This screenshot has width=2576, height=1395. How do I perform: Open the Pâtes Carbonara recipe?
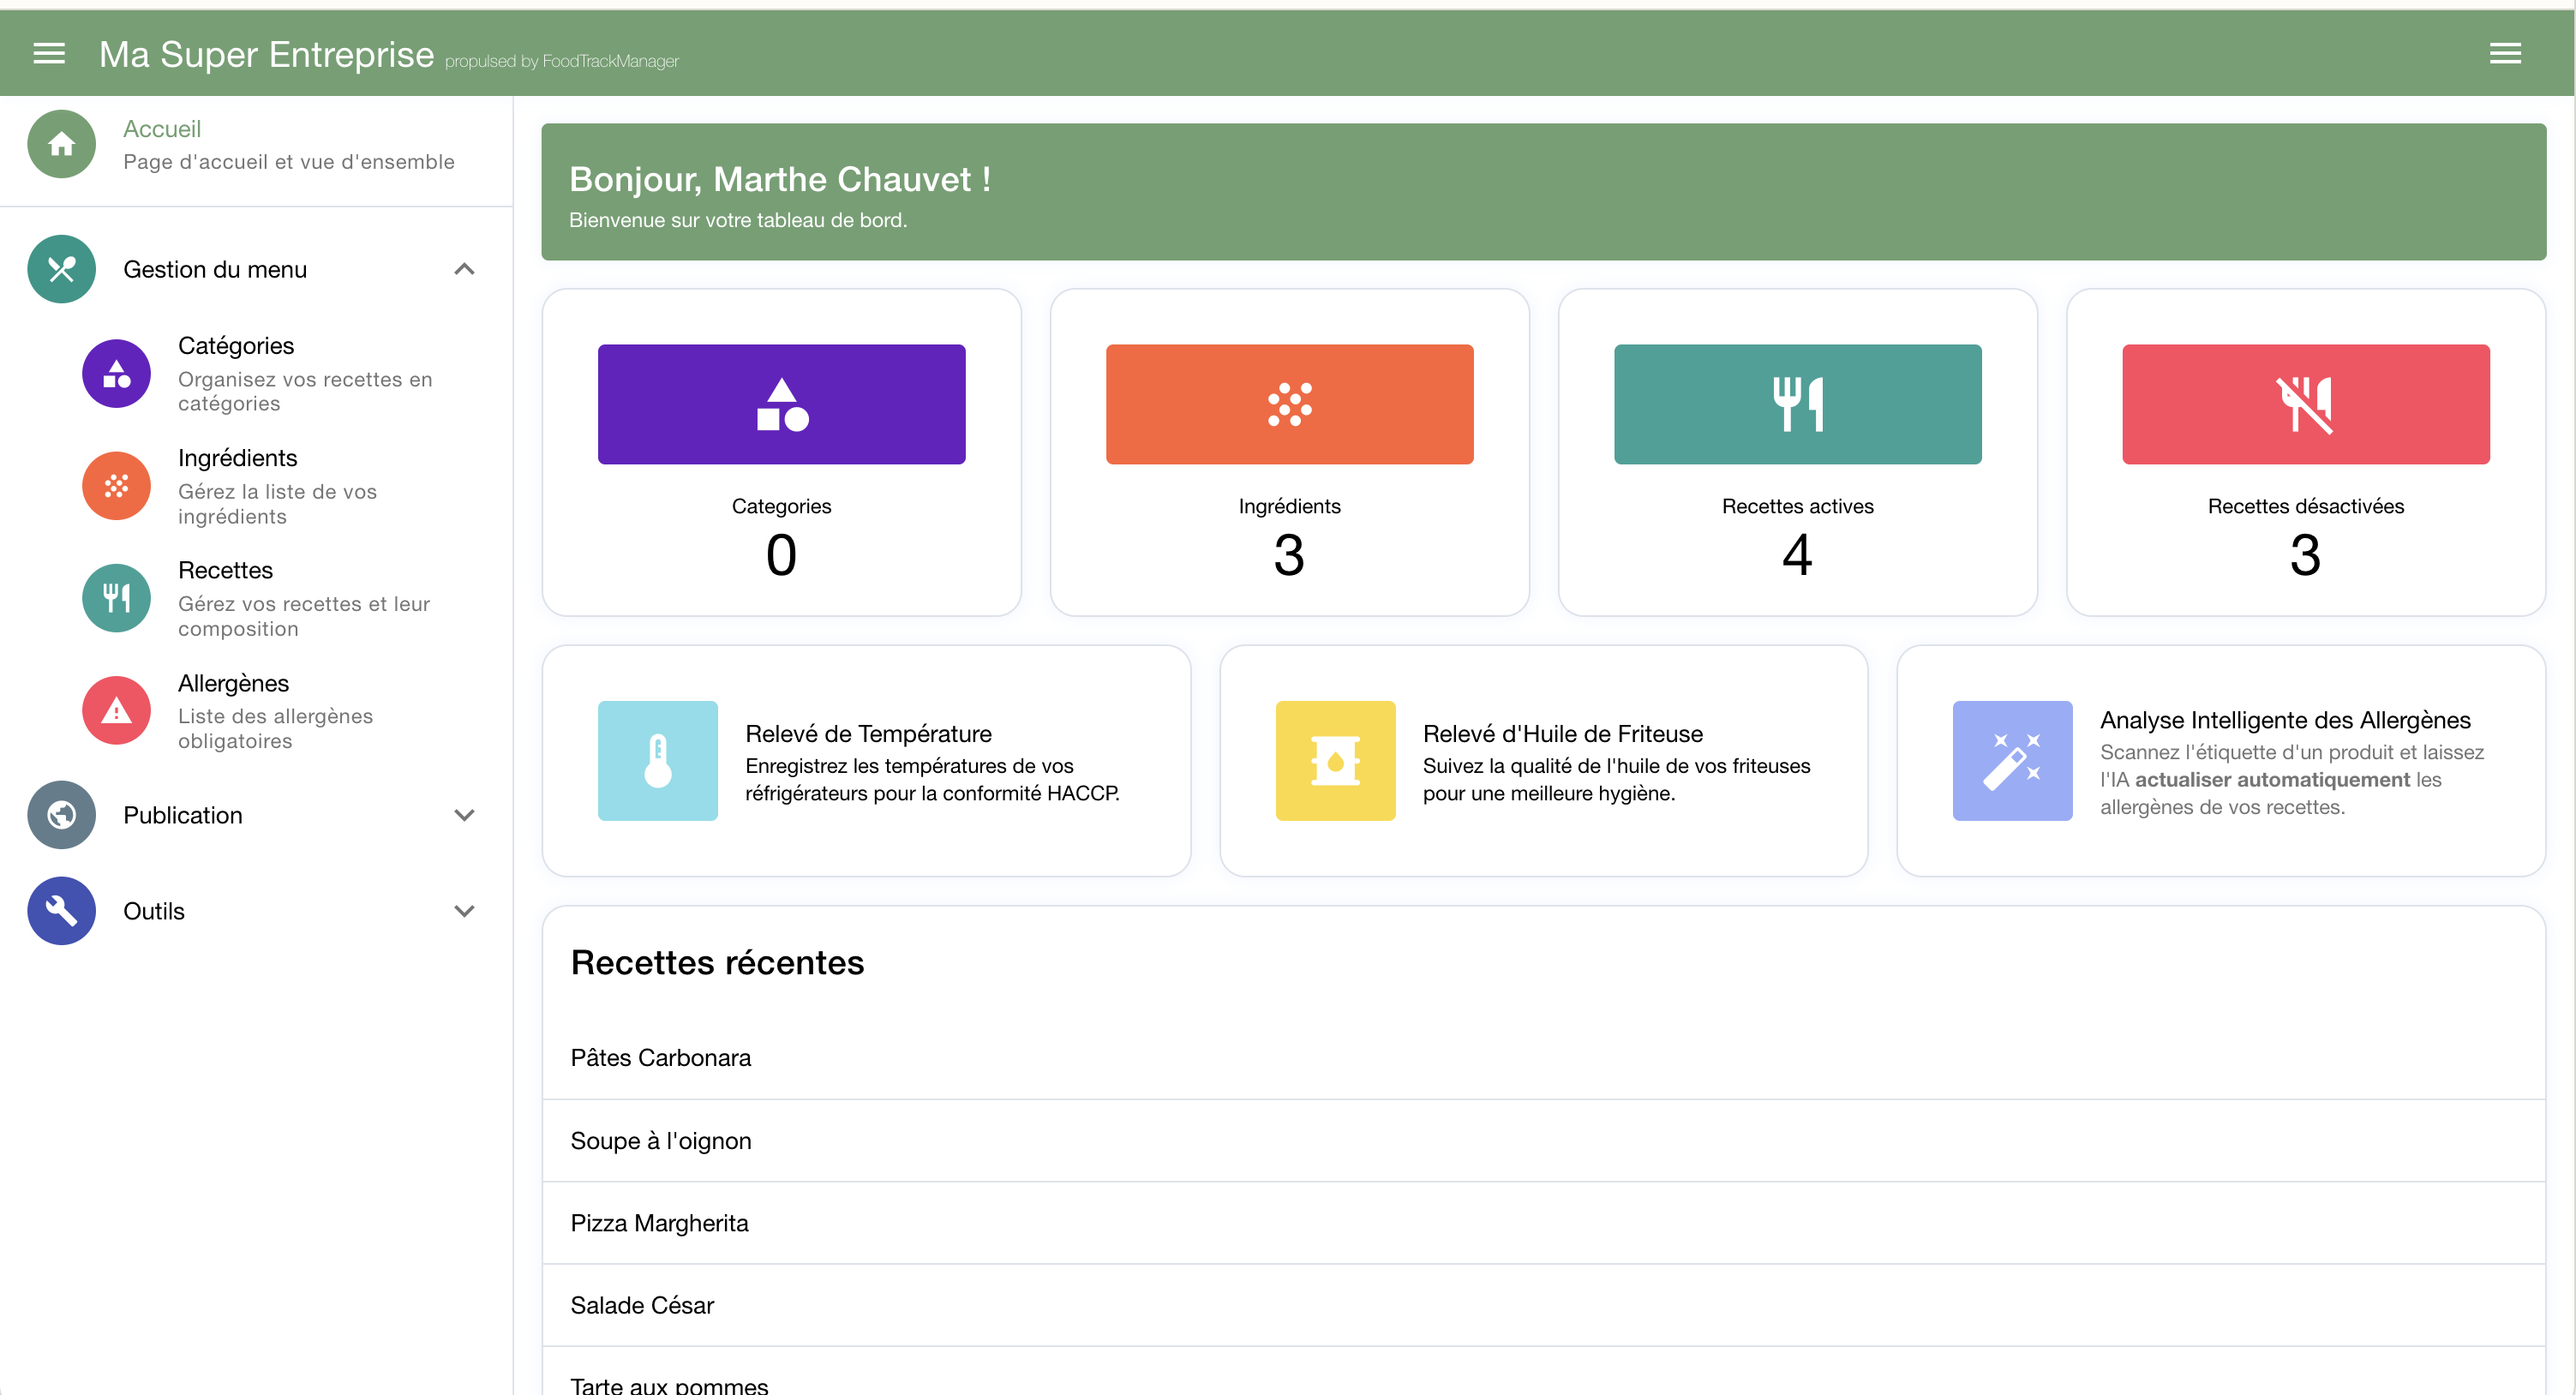[660, 1057]
